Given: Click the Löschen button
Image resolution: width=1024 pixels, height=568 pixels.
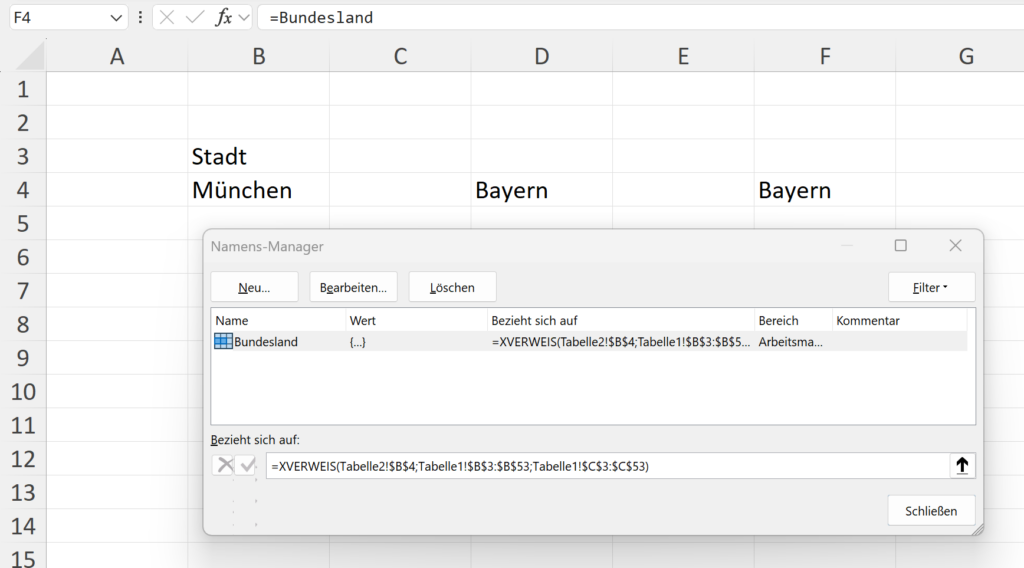Looking at the screenshot, I should coord(452,287).
